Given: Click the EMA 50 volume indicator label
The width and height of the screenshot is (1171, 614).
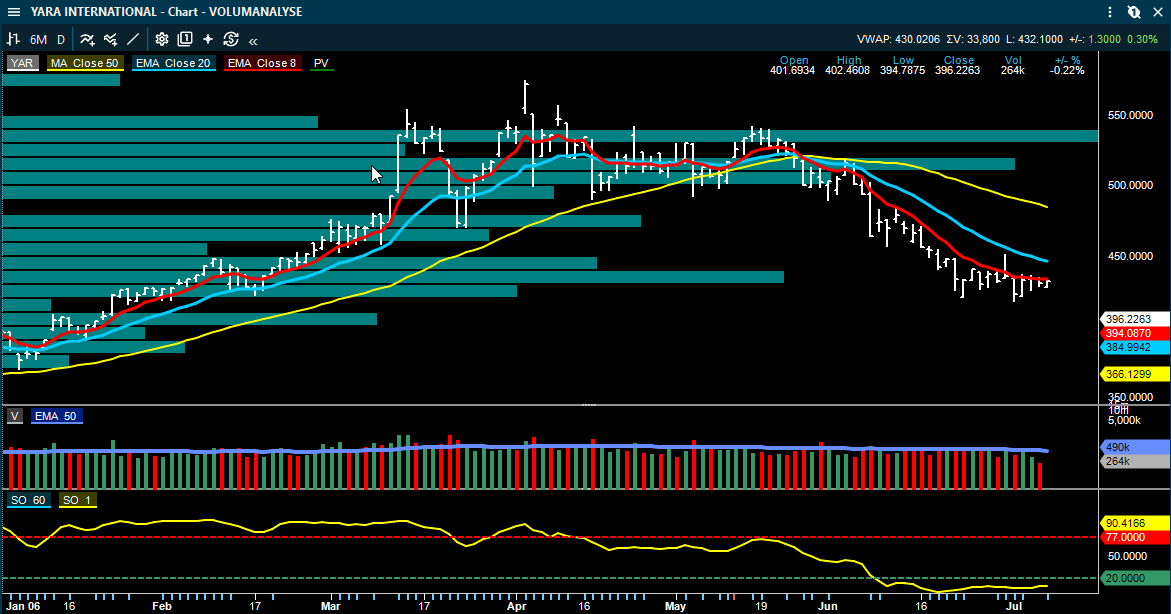Looking at the screenshot, I should pos(55,416).
